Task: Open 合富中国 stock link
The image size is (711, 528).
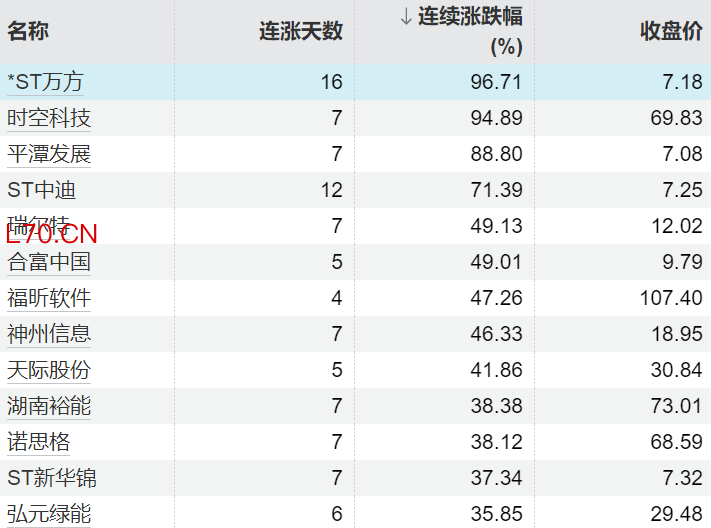Action: (x=49, y=262)
